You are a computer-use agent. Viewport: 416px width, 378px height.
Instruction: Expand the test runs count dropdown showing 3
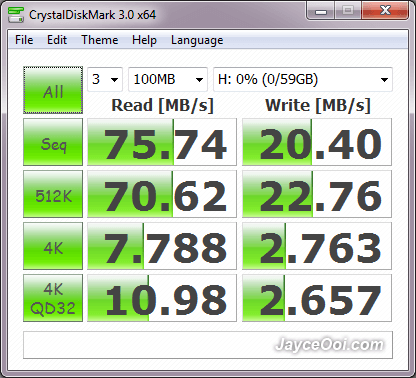(105, 79)
